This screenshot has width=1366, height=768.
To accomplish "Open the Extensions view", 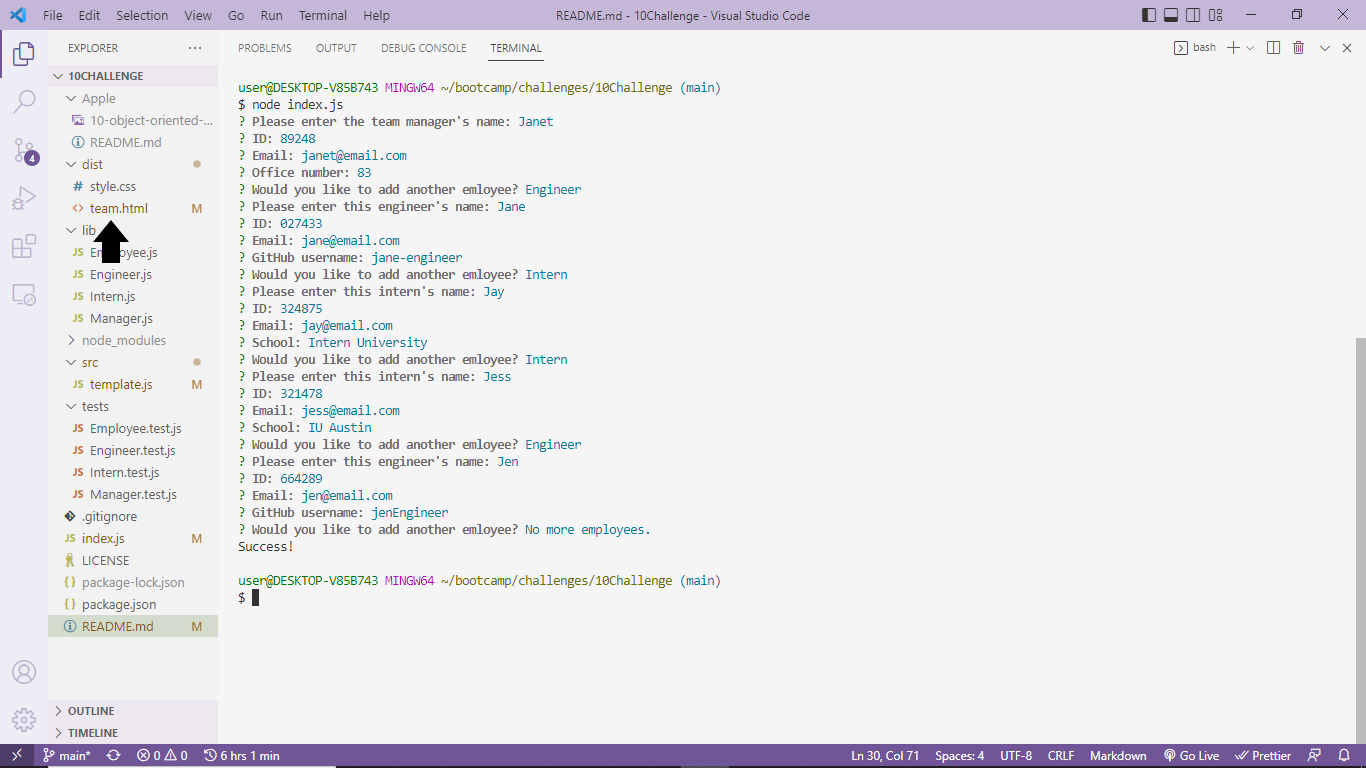I will point(24,246).
